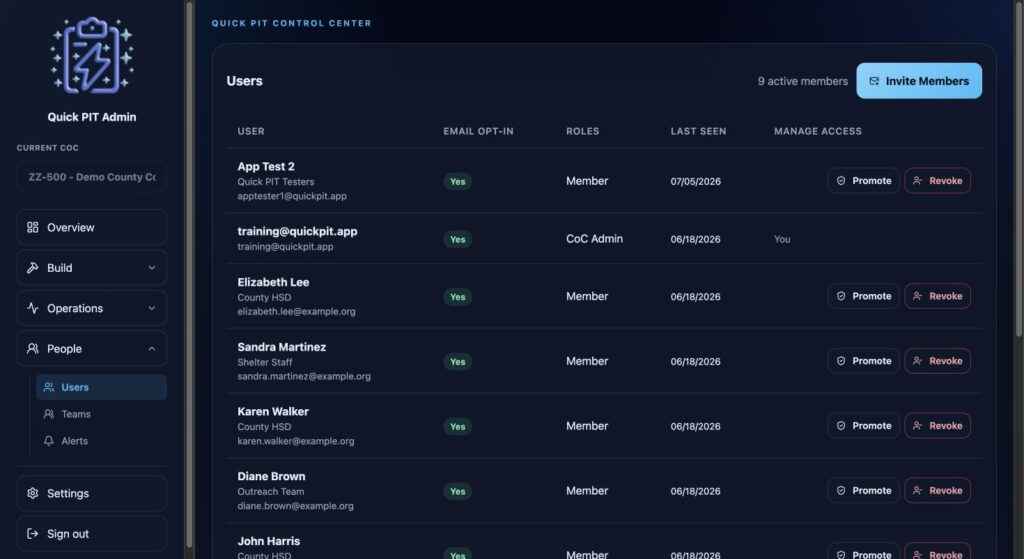The width and height of the screenshot is (1024, 559).
Task: Click the LAST SEEN column header
Action: [698, 131]
